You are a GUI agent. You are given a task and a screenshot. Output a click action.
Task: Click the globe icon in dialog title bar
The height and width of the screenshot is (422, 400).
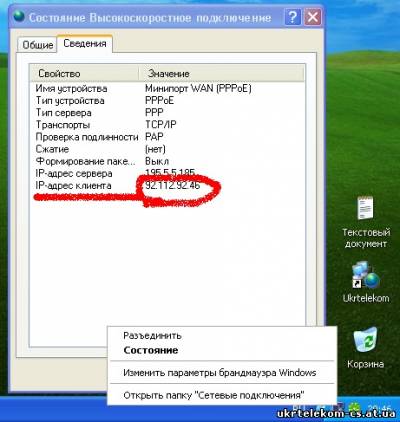click(19, 17)
